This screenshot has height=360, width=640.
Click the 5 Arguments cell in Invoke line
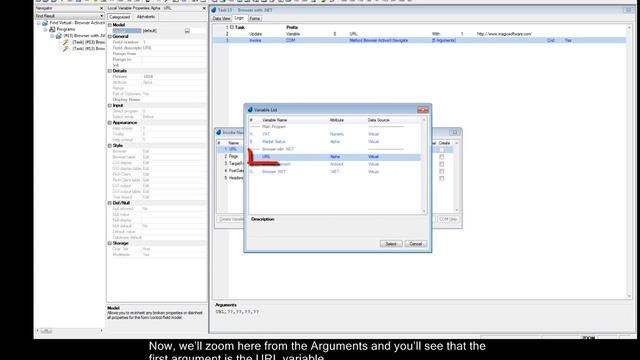[444, 40]
